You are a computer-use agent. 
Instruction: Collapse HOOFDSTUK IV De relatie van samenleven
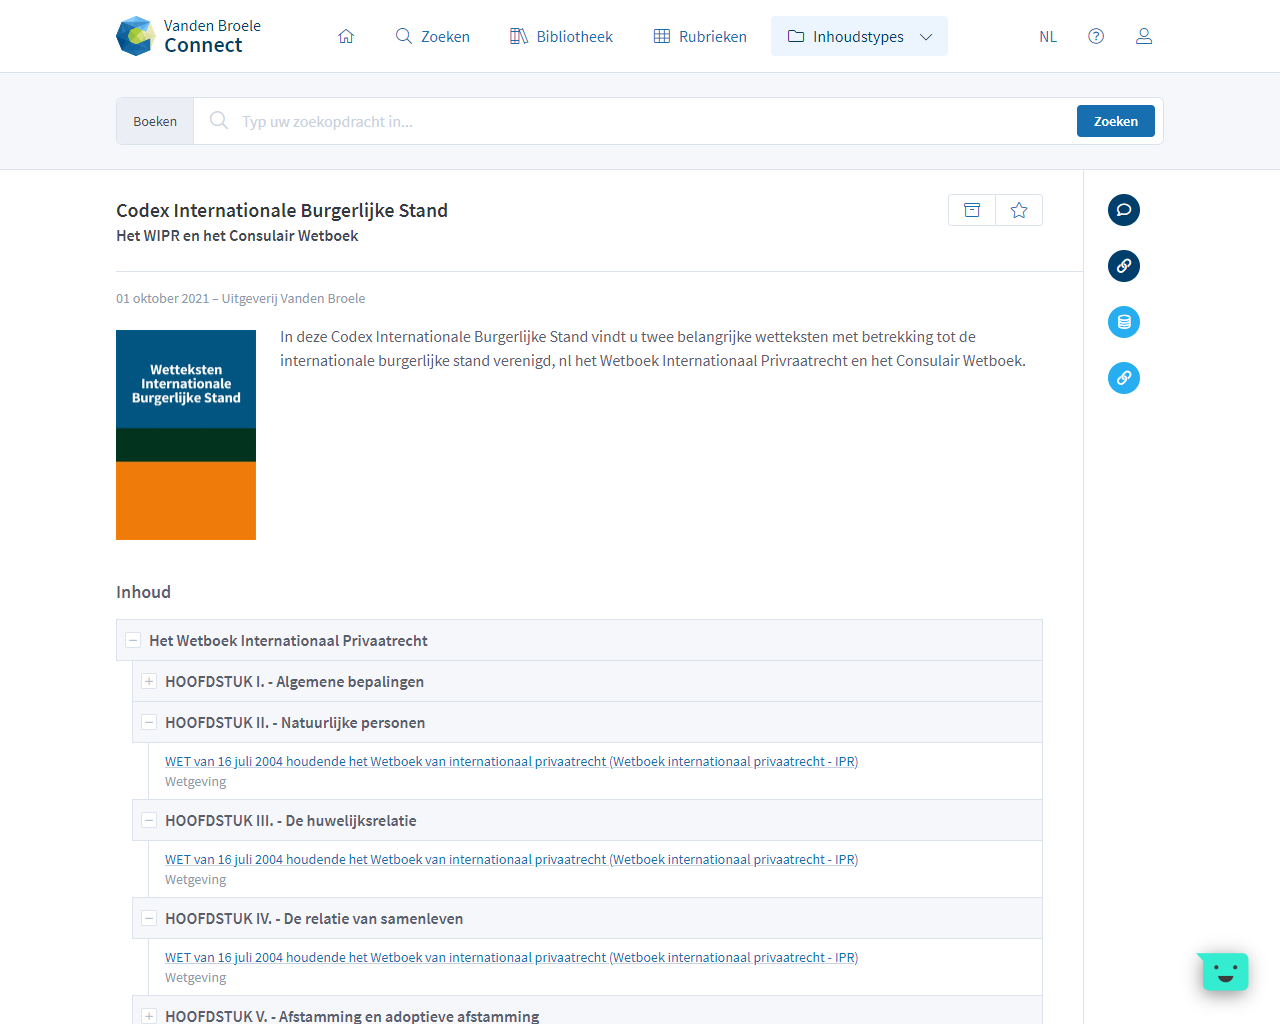click(149, 919)
